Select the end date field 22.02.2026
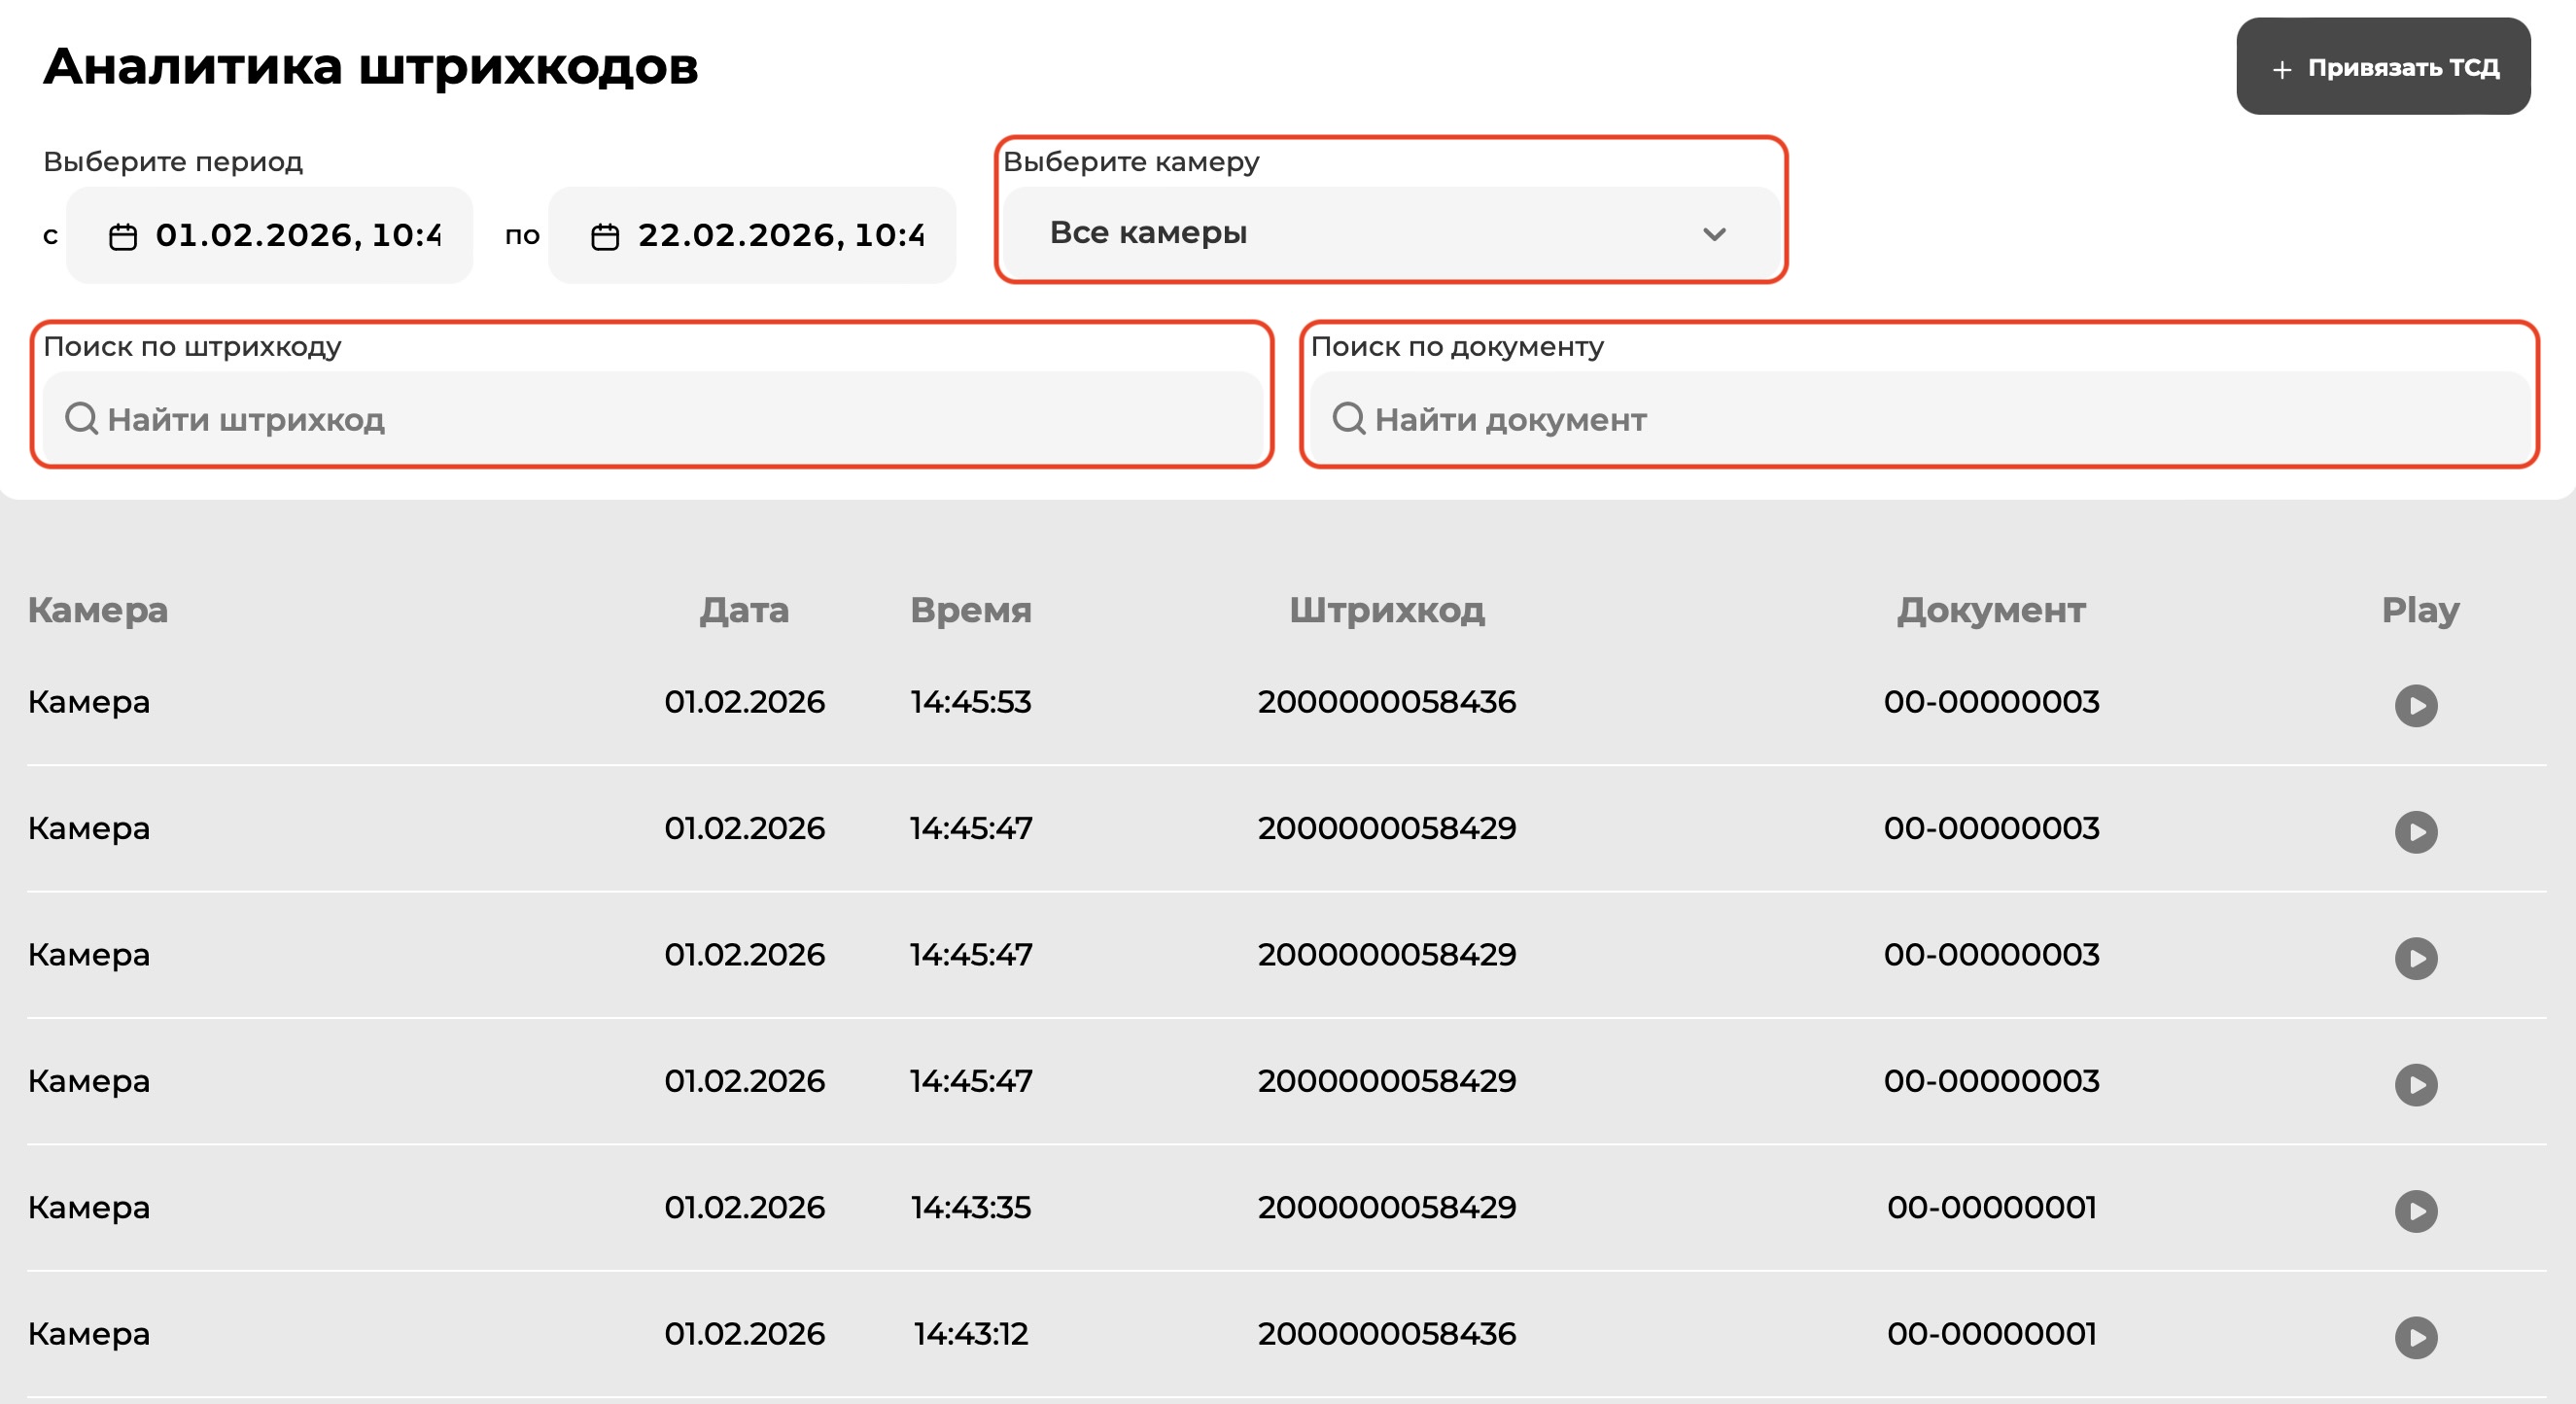2576x1404 pixels. click(770, 236)
